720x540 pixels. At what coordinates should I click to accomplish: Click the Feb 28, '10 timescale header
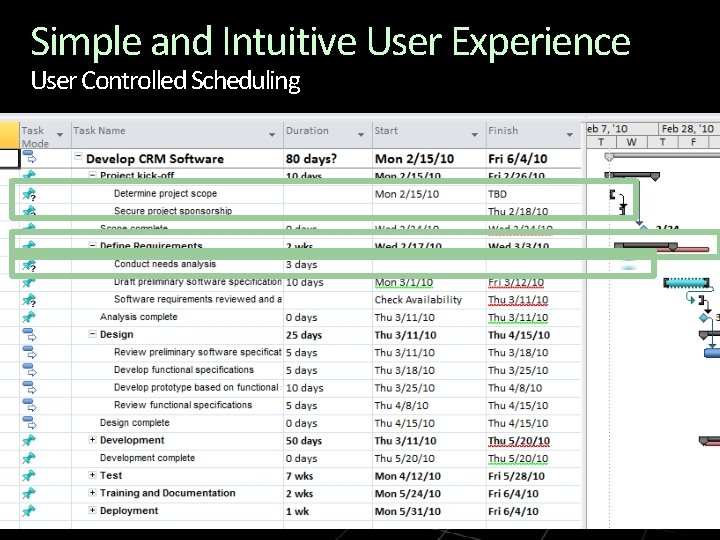pyautogui.click(x=687, y=129)
